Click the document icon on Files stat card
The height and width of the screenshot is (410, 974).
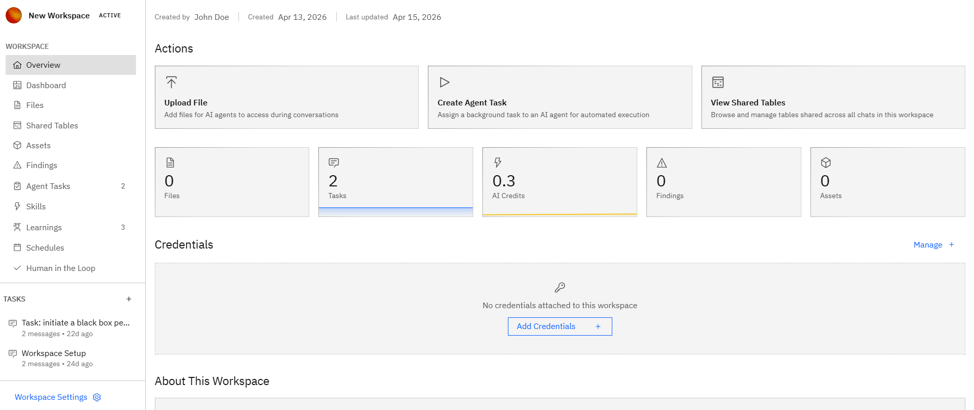point(170,163)
